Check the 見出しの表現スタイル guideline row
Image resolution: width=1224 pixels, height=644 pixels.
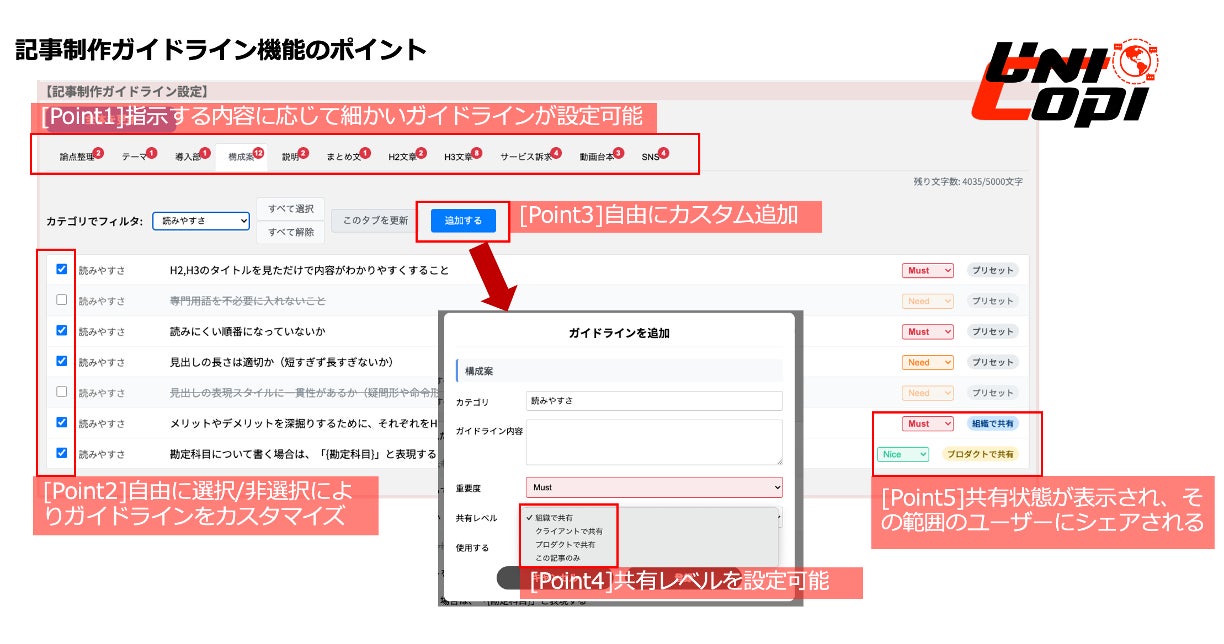(x=61, y=392)
